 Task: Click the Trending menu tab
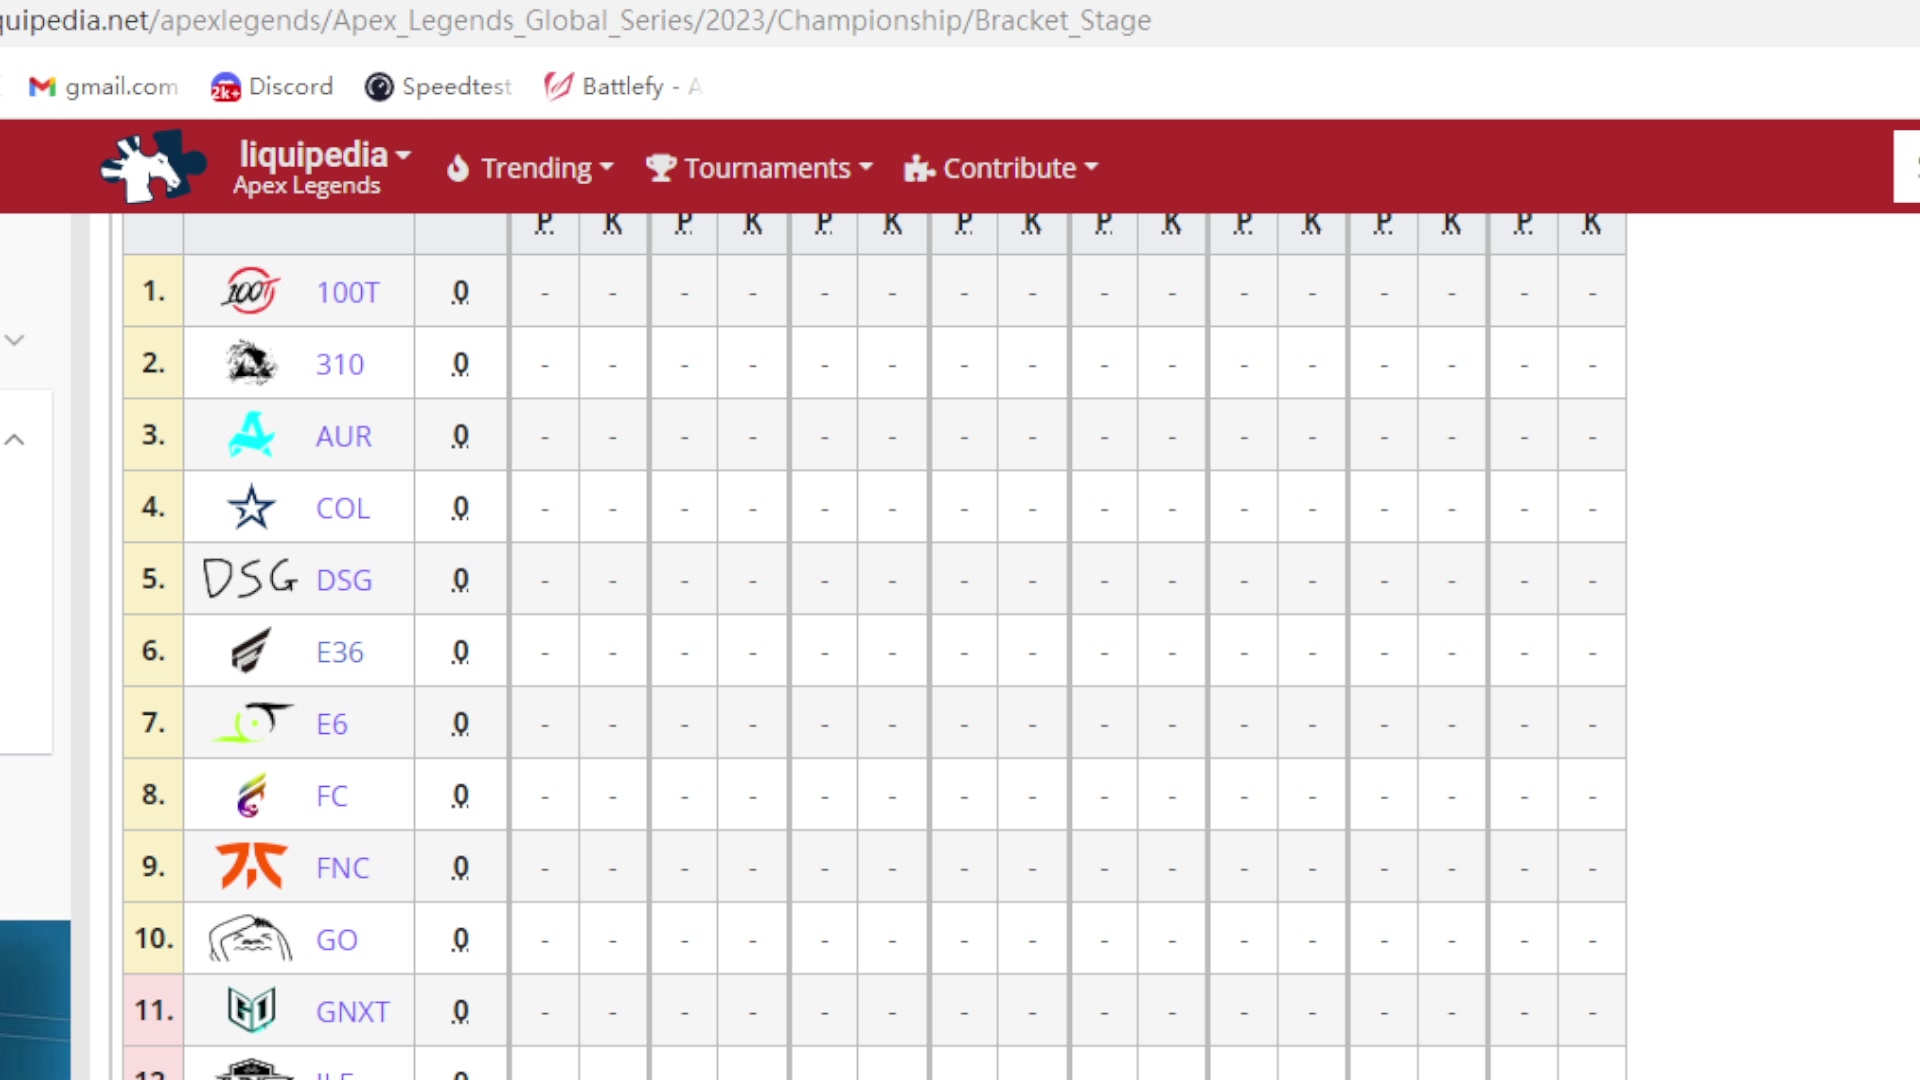(x=526, y=167)
